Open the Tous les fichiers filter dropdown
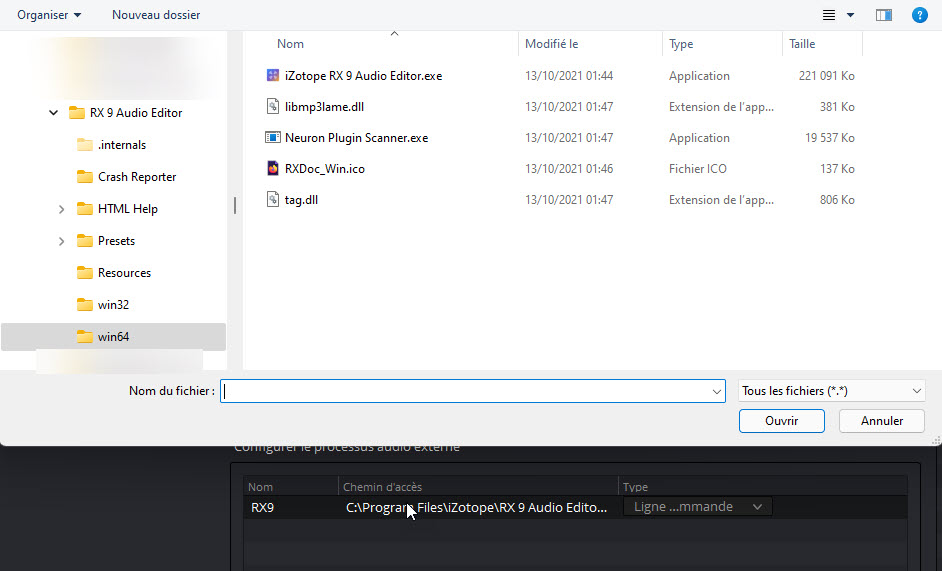 [831, 392]
